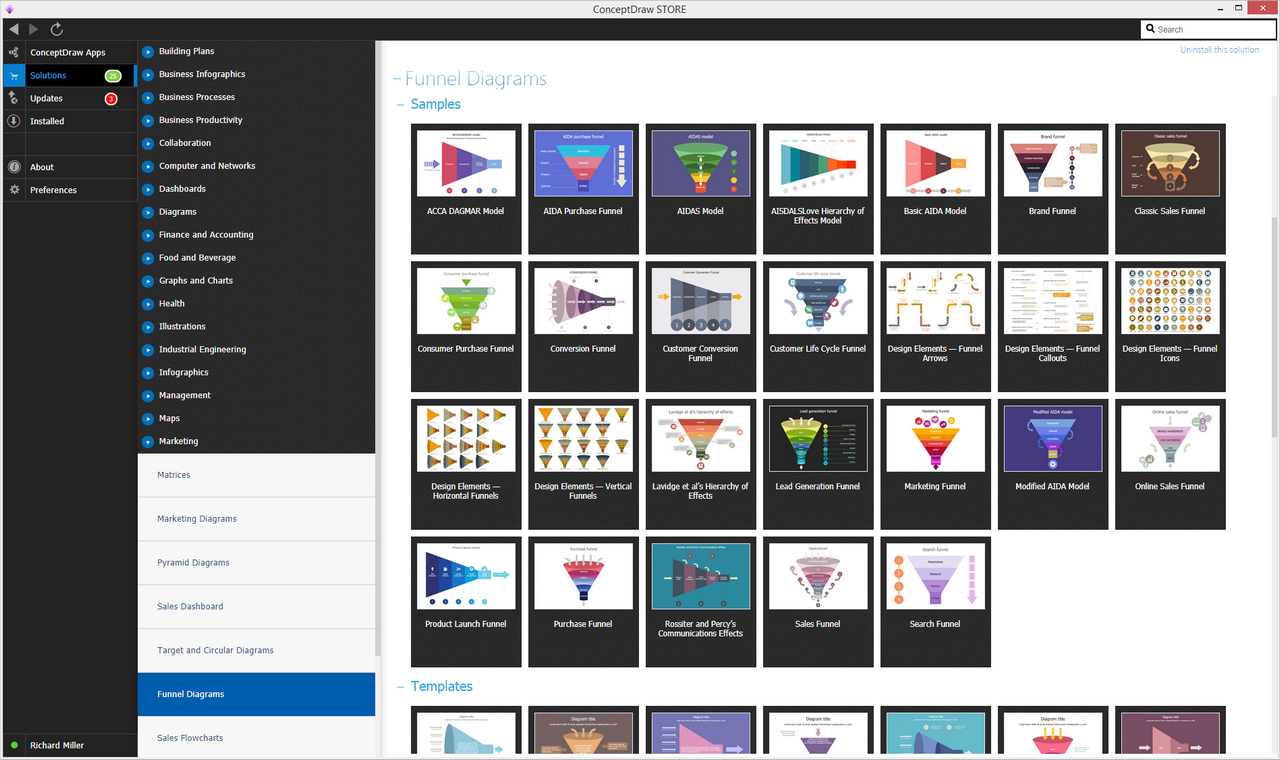Open Preferences from the sidebar
1280x760 pixels.
pos(68,190)
